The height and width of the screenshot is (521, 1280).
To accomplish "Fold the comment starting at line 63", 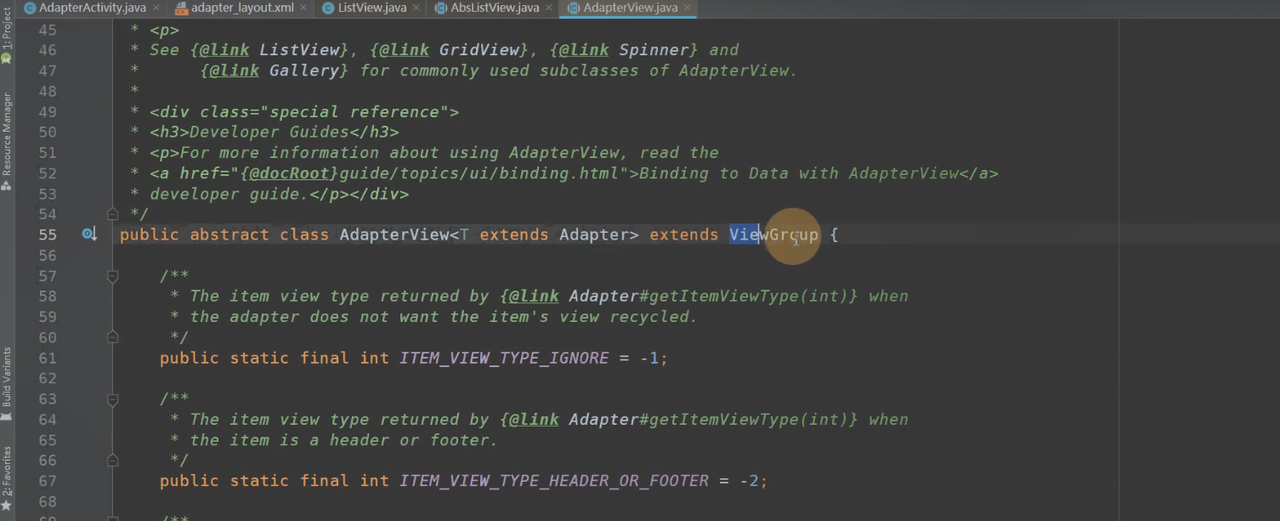I will point(112,399).
